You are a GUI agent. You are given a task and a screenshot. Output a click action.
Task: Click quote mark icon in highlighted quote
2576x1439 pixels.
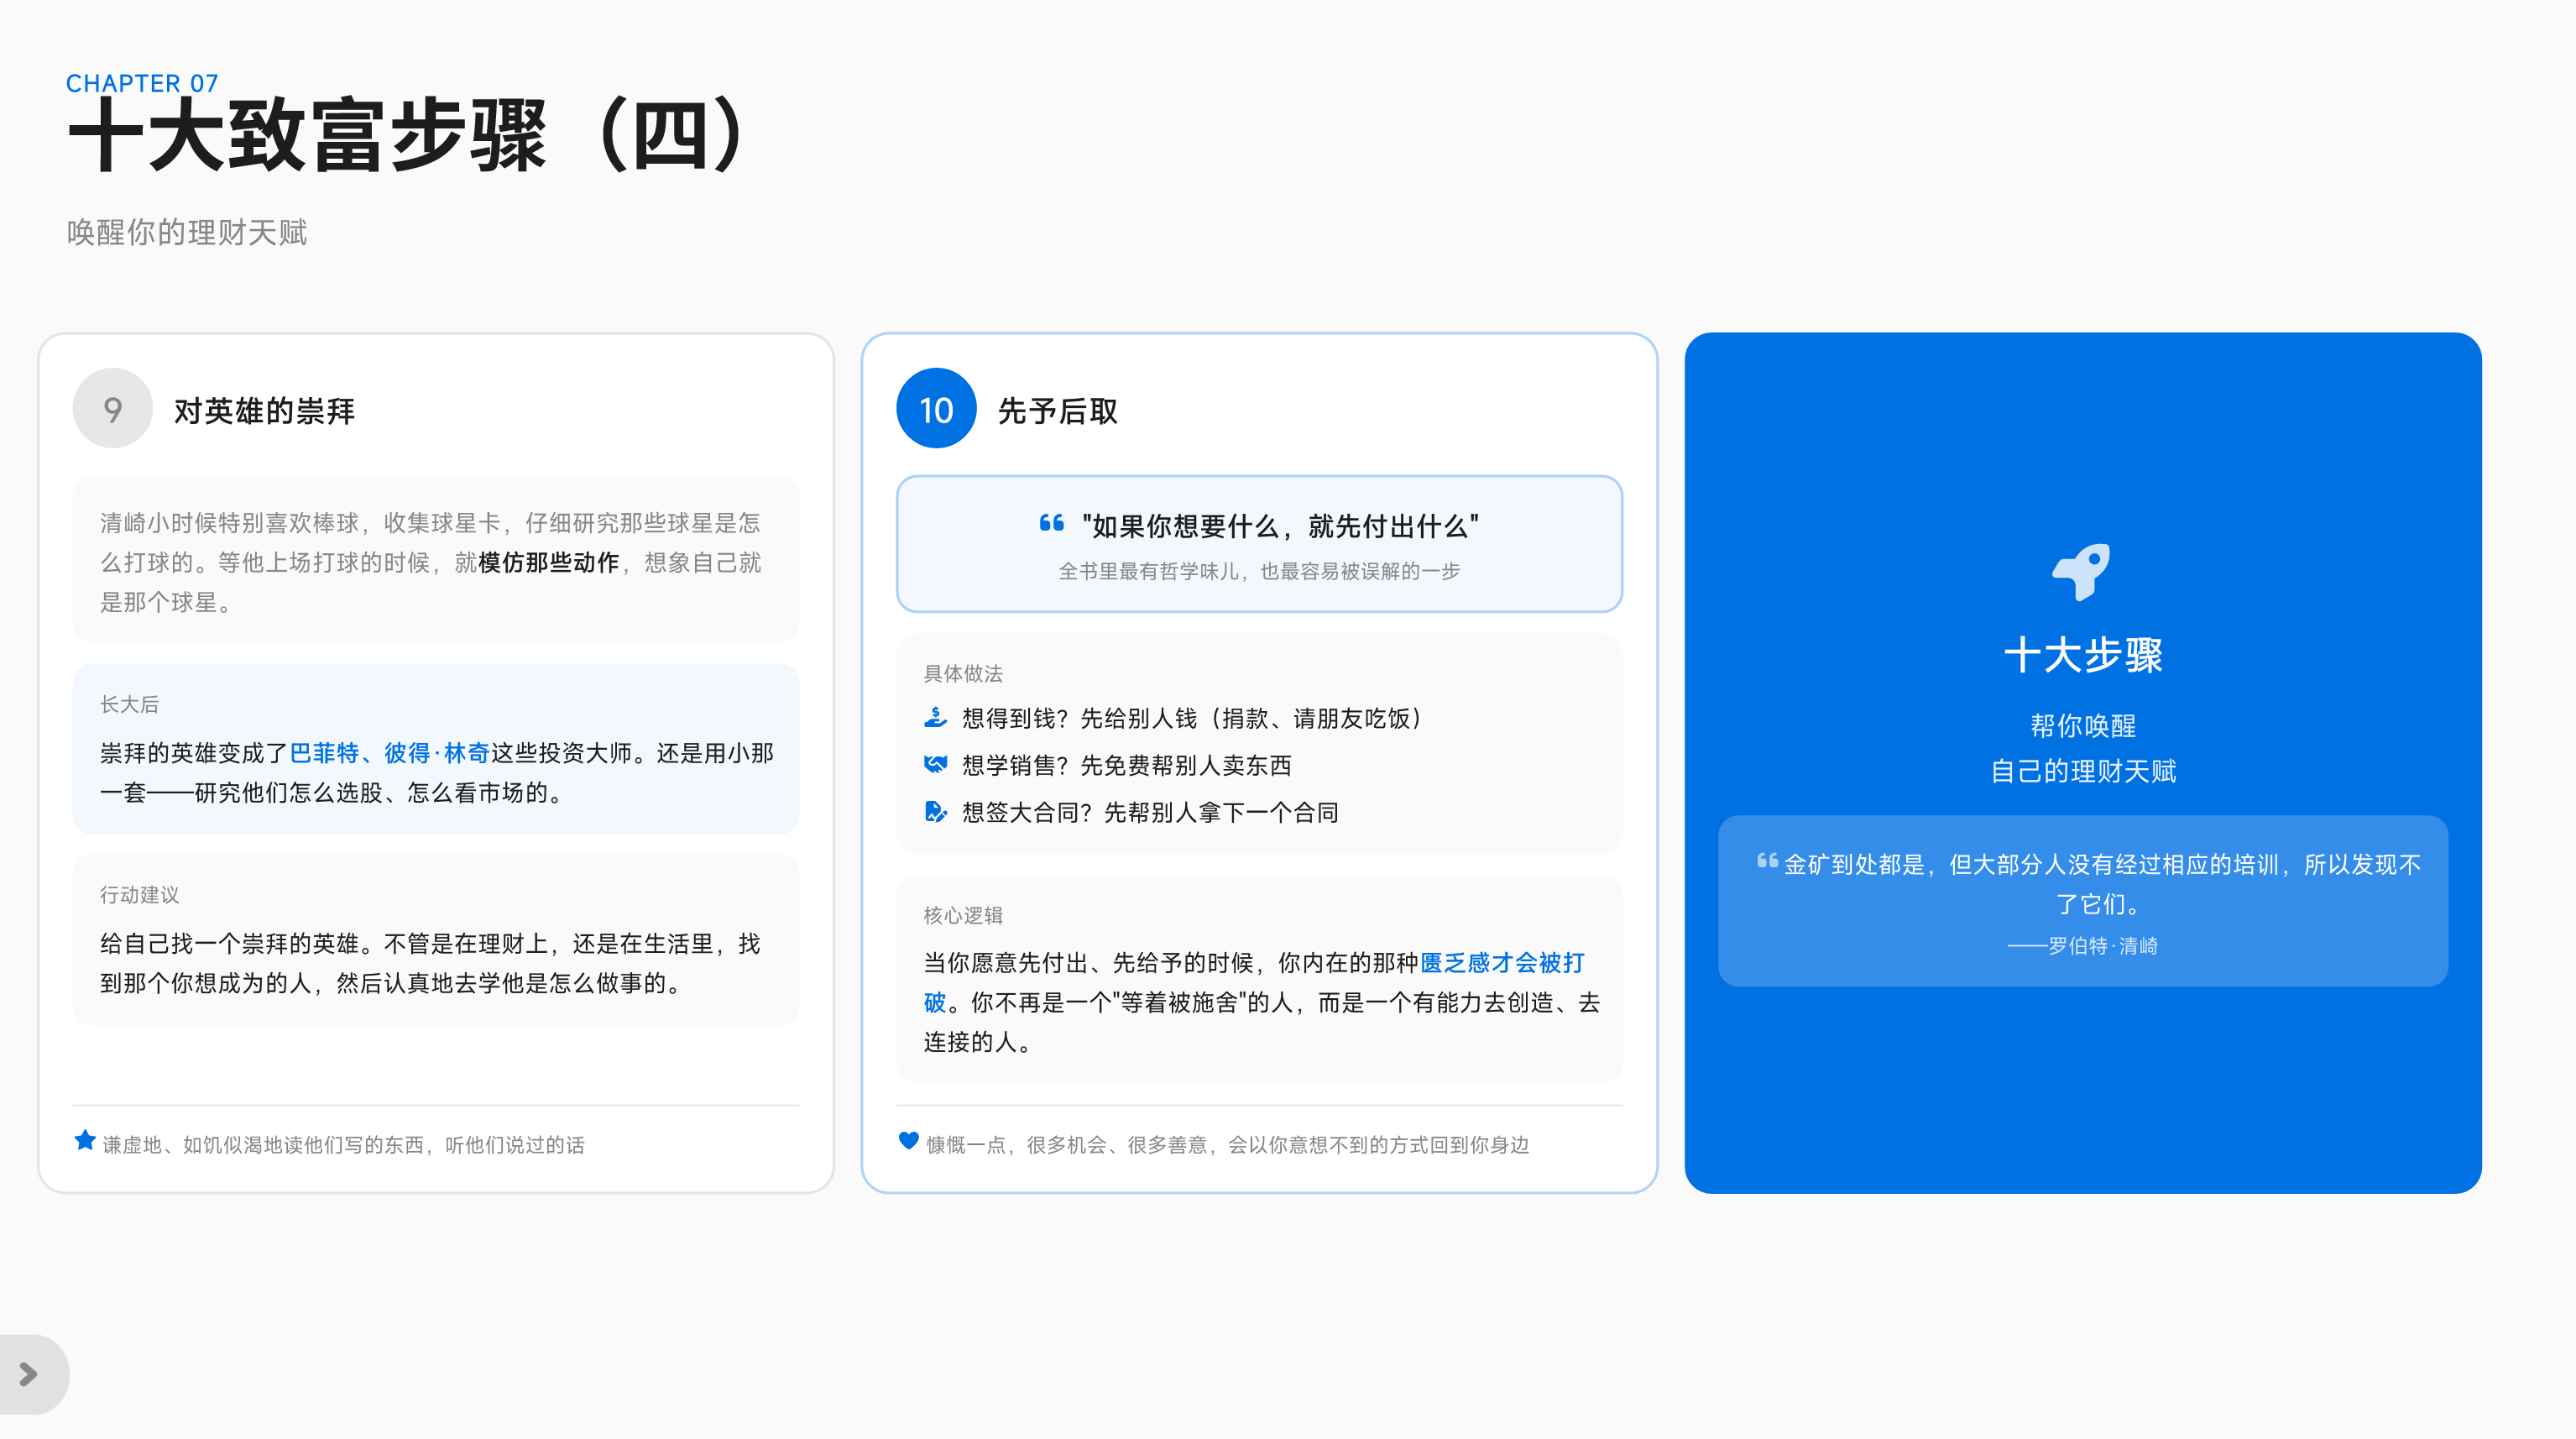click(x=1051, y=523)
